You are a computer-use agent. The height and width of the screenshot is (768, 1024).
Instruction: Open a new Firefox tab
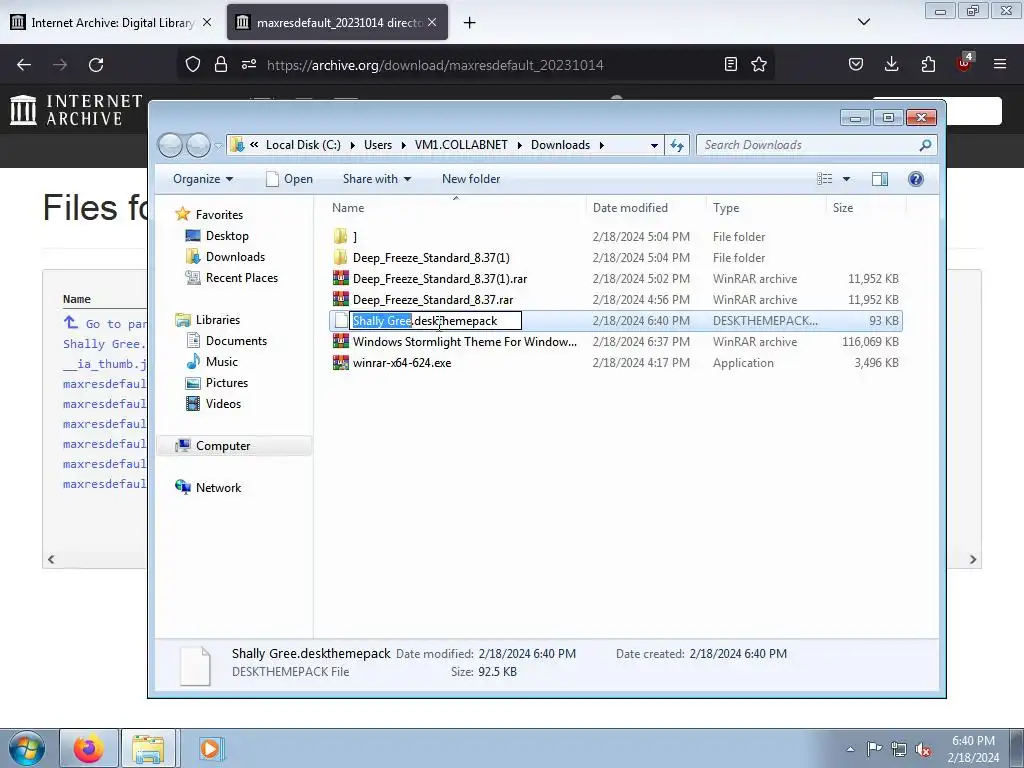pyautogui.click(x=470, y=23)
